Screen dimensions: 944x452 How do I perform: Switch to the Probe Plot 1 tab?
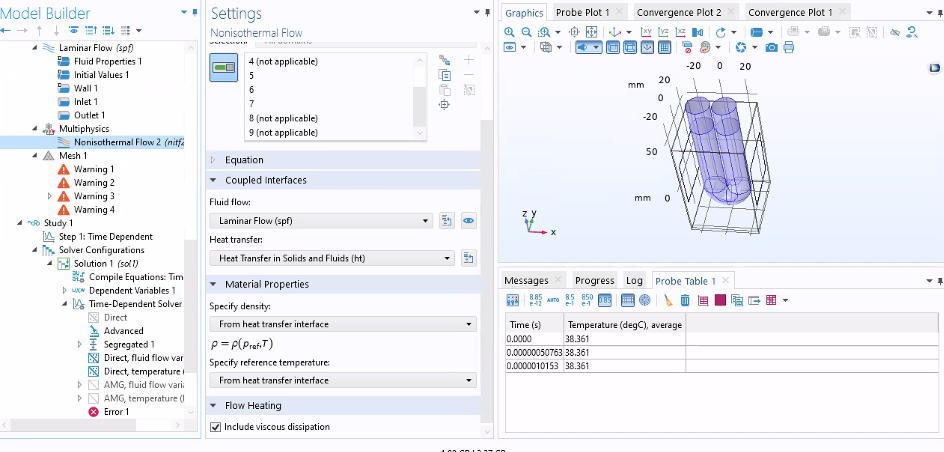(584, 12)
